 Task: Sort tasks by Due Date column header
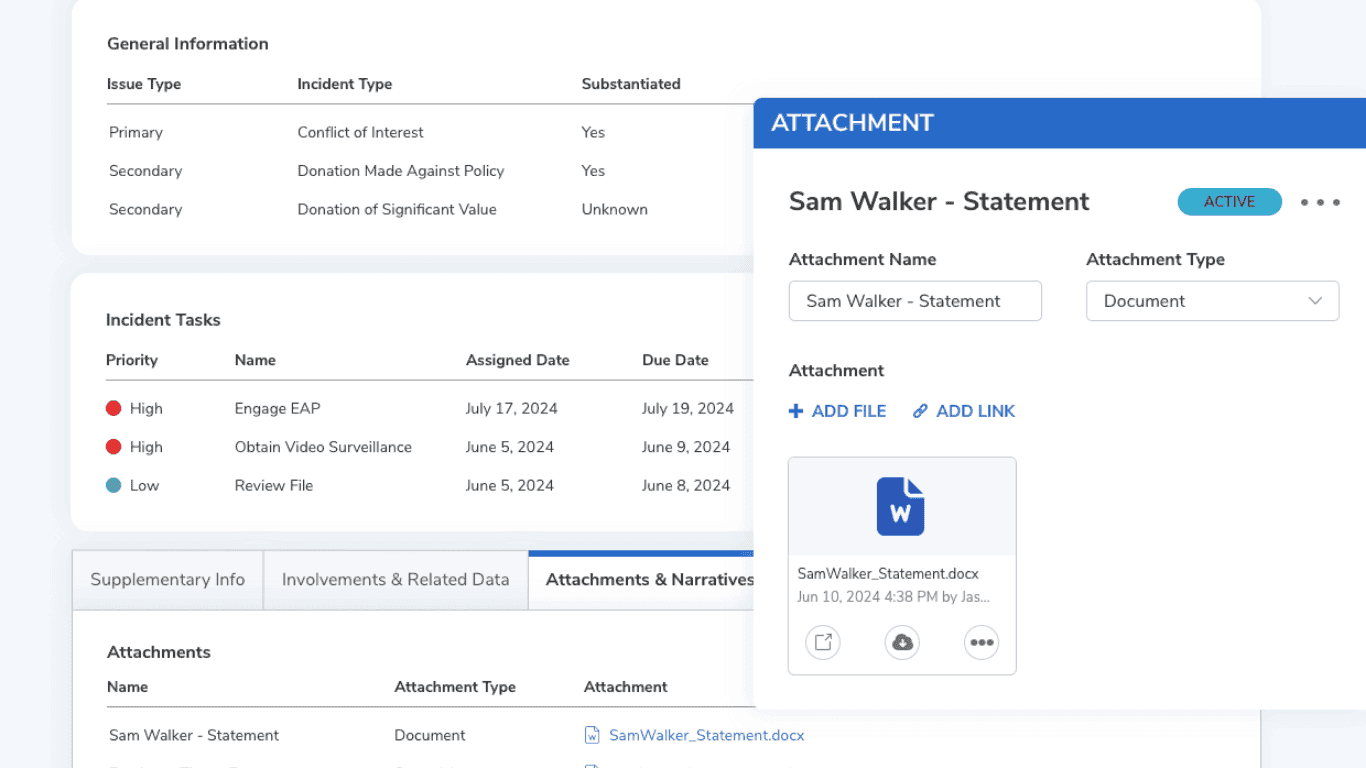675,360
